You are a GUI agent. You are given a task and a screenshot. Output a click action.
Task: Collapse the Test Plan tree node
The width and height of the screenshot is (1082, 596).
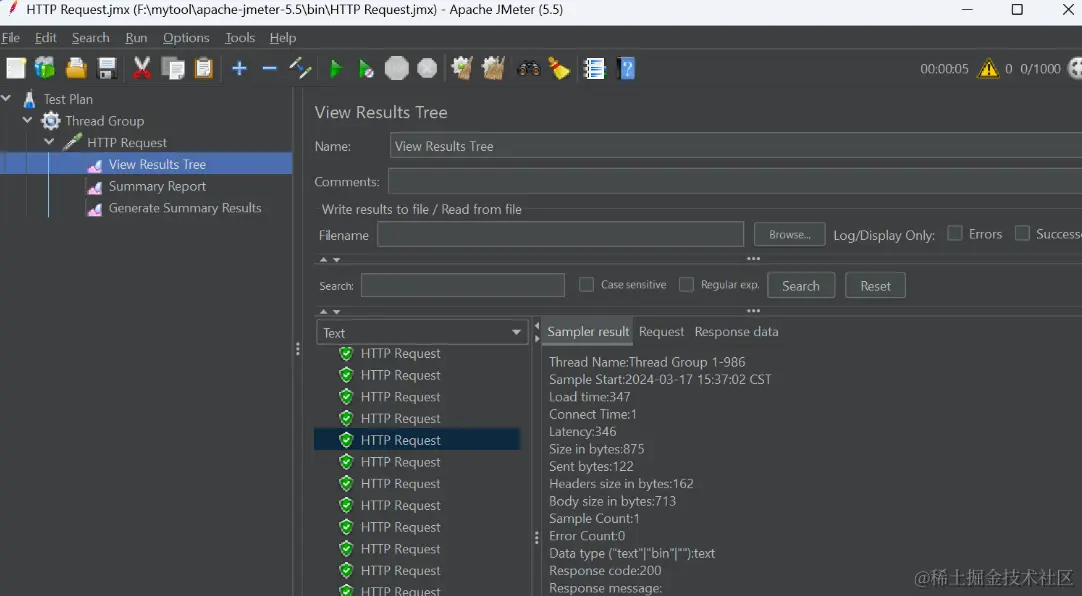[x=6, y=99]
